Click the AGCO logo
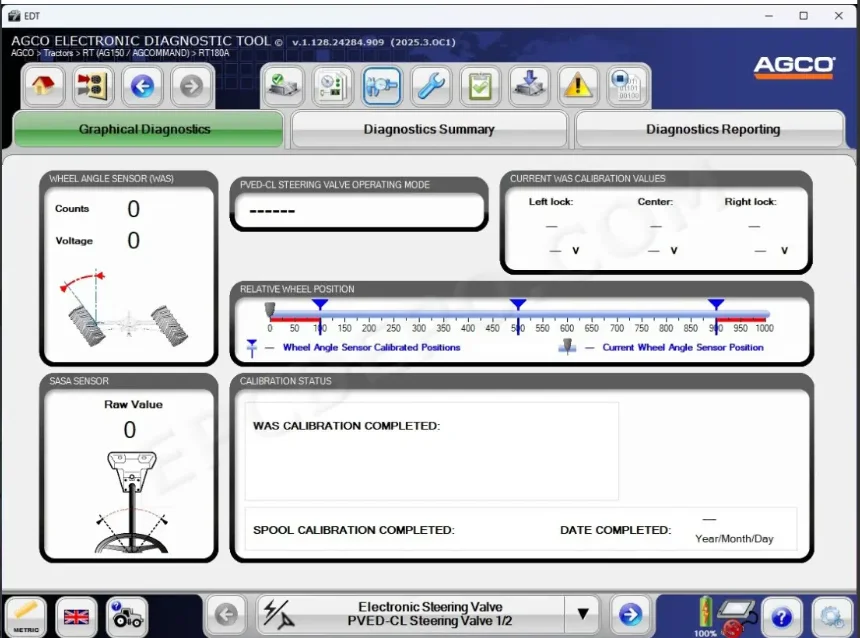The height and width of the screenshot is (638, 860). pos(794,67)
